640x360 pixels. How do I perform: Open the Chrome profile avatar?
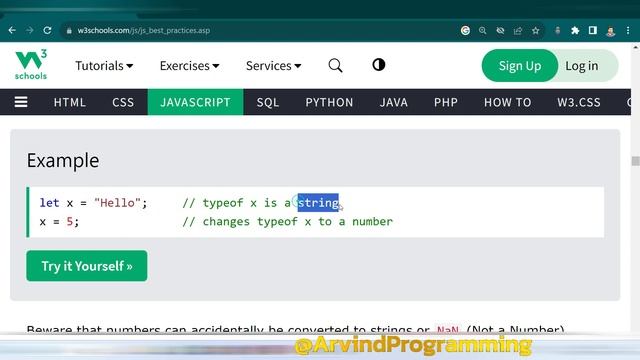611,31
